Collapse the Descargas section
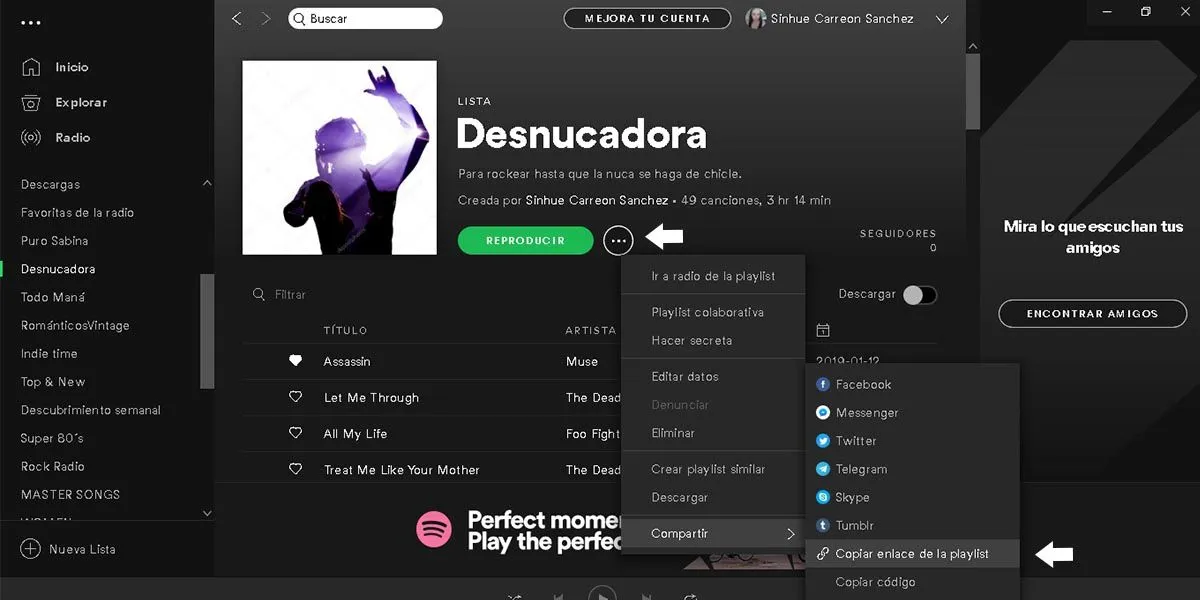The image size is (1200, 600). pyautogui.click(x=207, y=183)
